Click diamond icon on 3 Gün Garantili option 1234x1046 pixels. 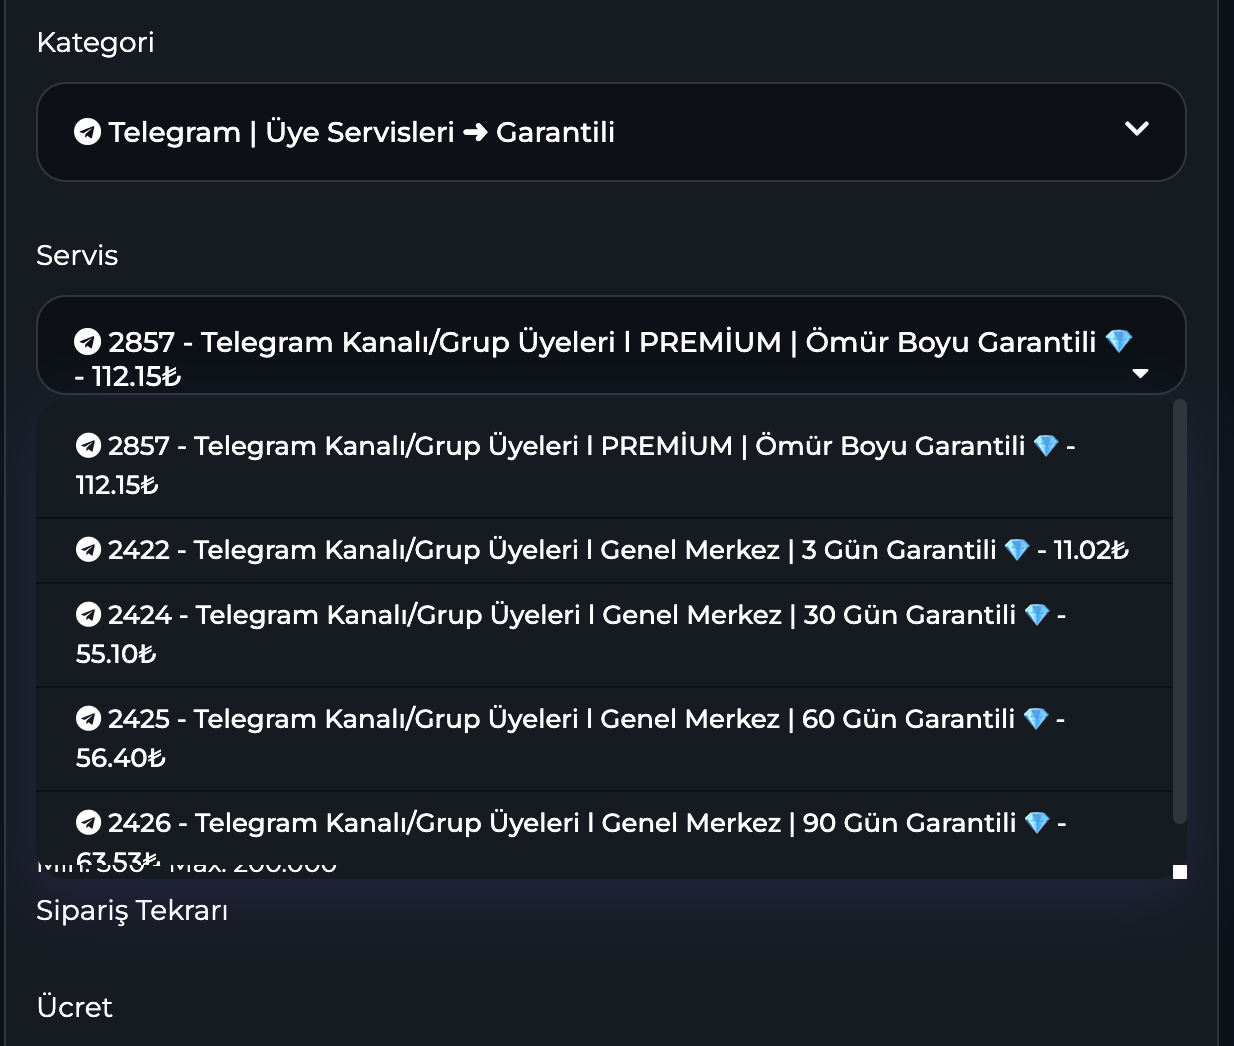(x=1018, y=550)
